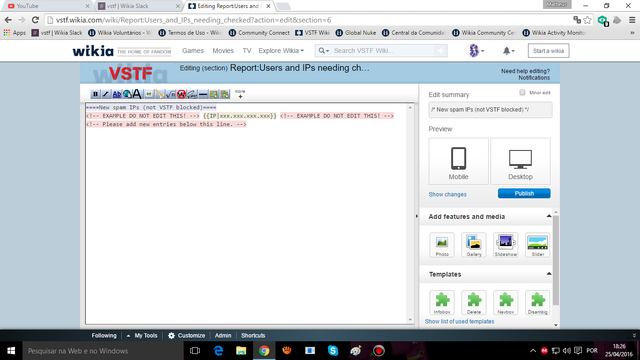The image size is (640, 360).
Task: Click add photo toolbar icon
Action: pos(214,94)
